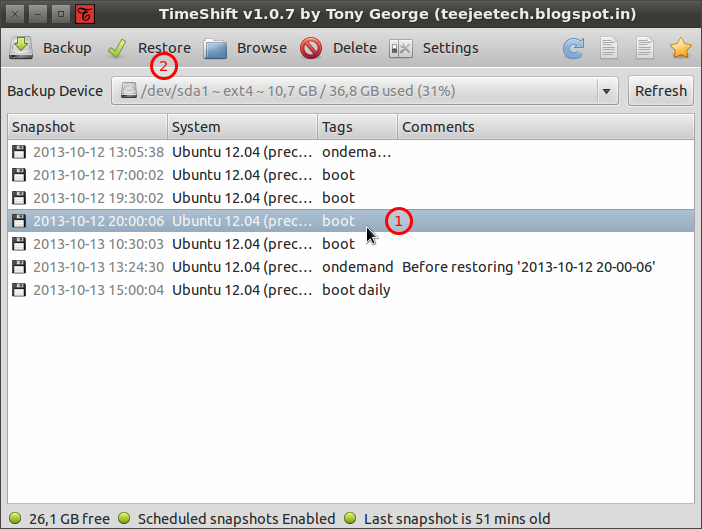The height and width of the screenshot is (529, 702).
Task: Click green dot beside Last snapshot status
Action: tap(350, 518)
